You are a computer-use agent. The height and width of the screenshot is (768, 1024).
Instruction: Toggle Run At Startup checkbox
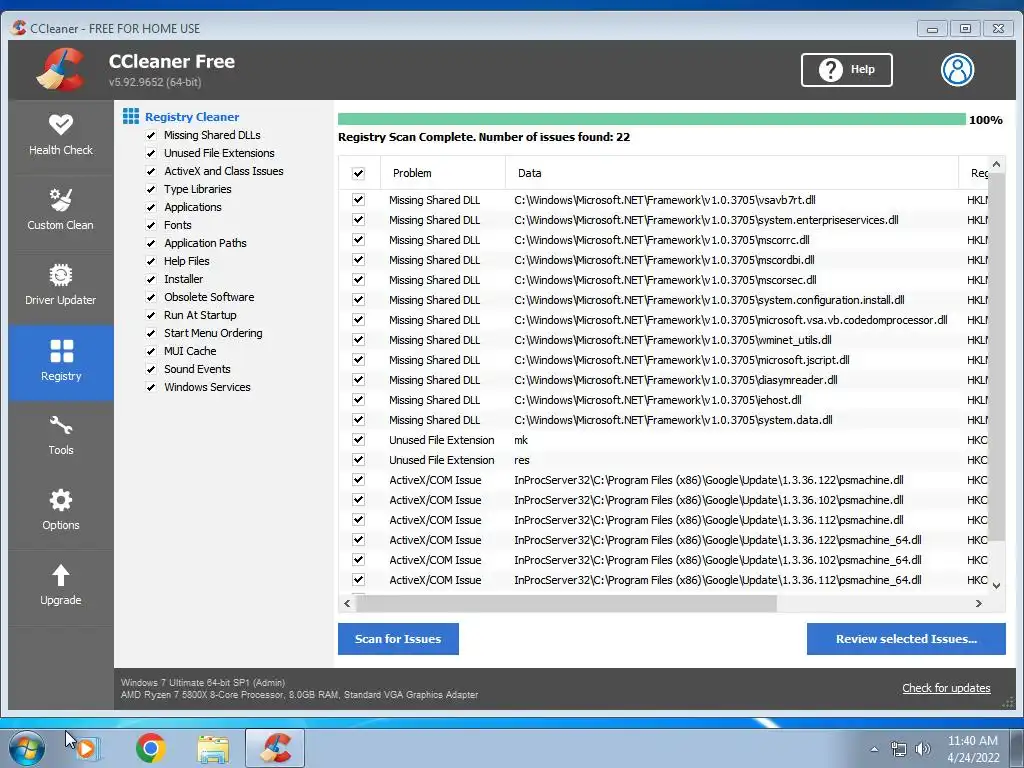(x=151, y=315)
